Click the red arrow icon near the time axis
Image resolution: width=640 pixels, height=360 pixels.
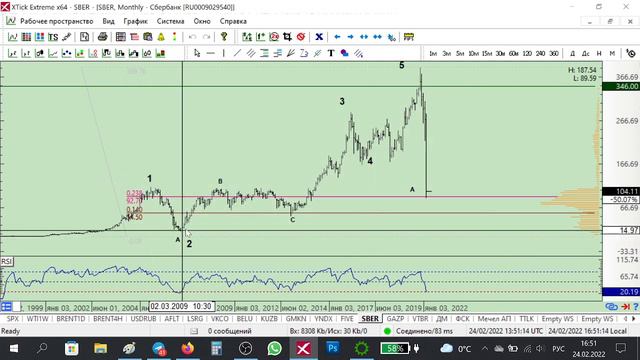(x=625, y=307)
